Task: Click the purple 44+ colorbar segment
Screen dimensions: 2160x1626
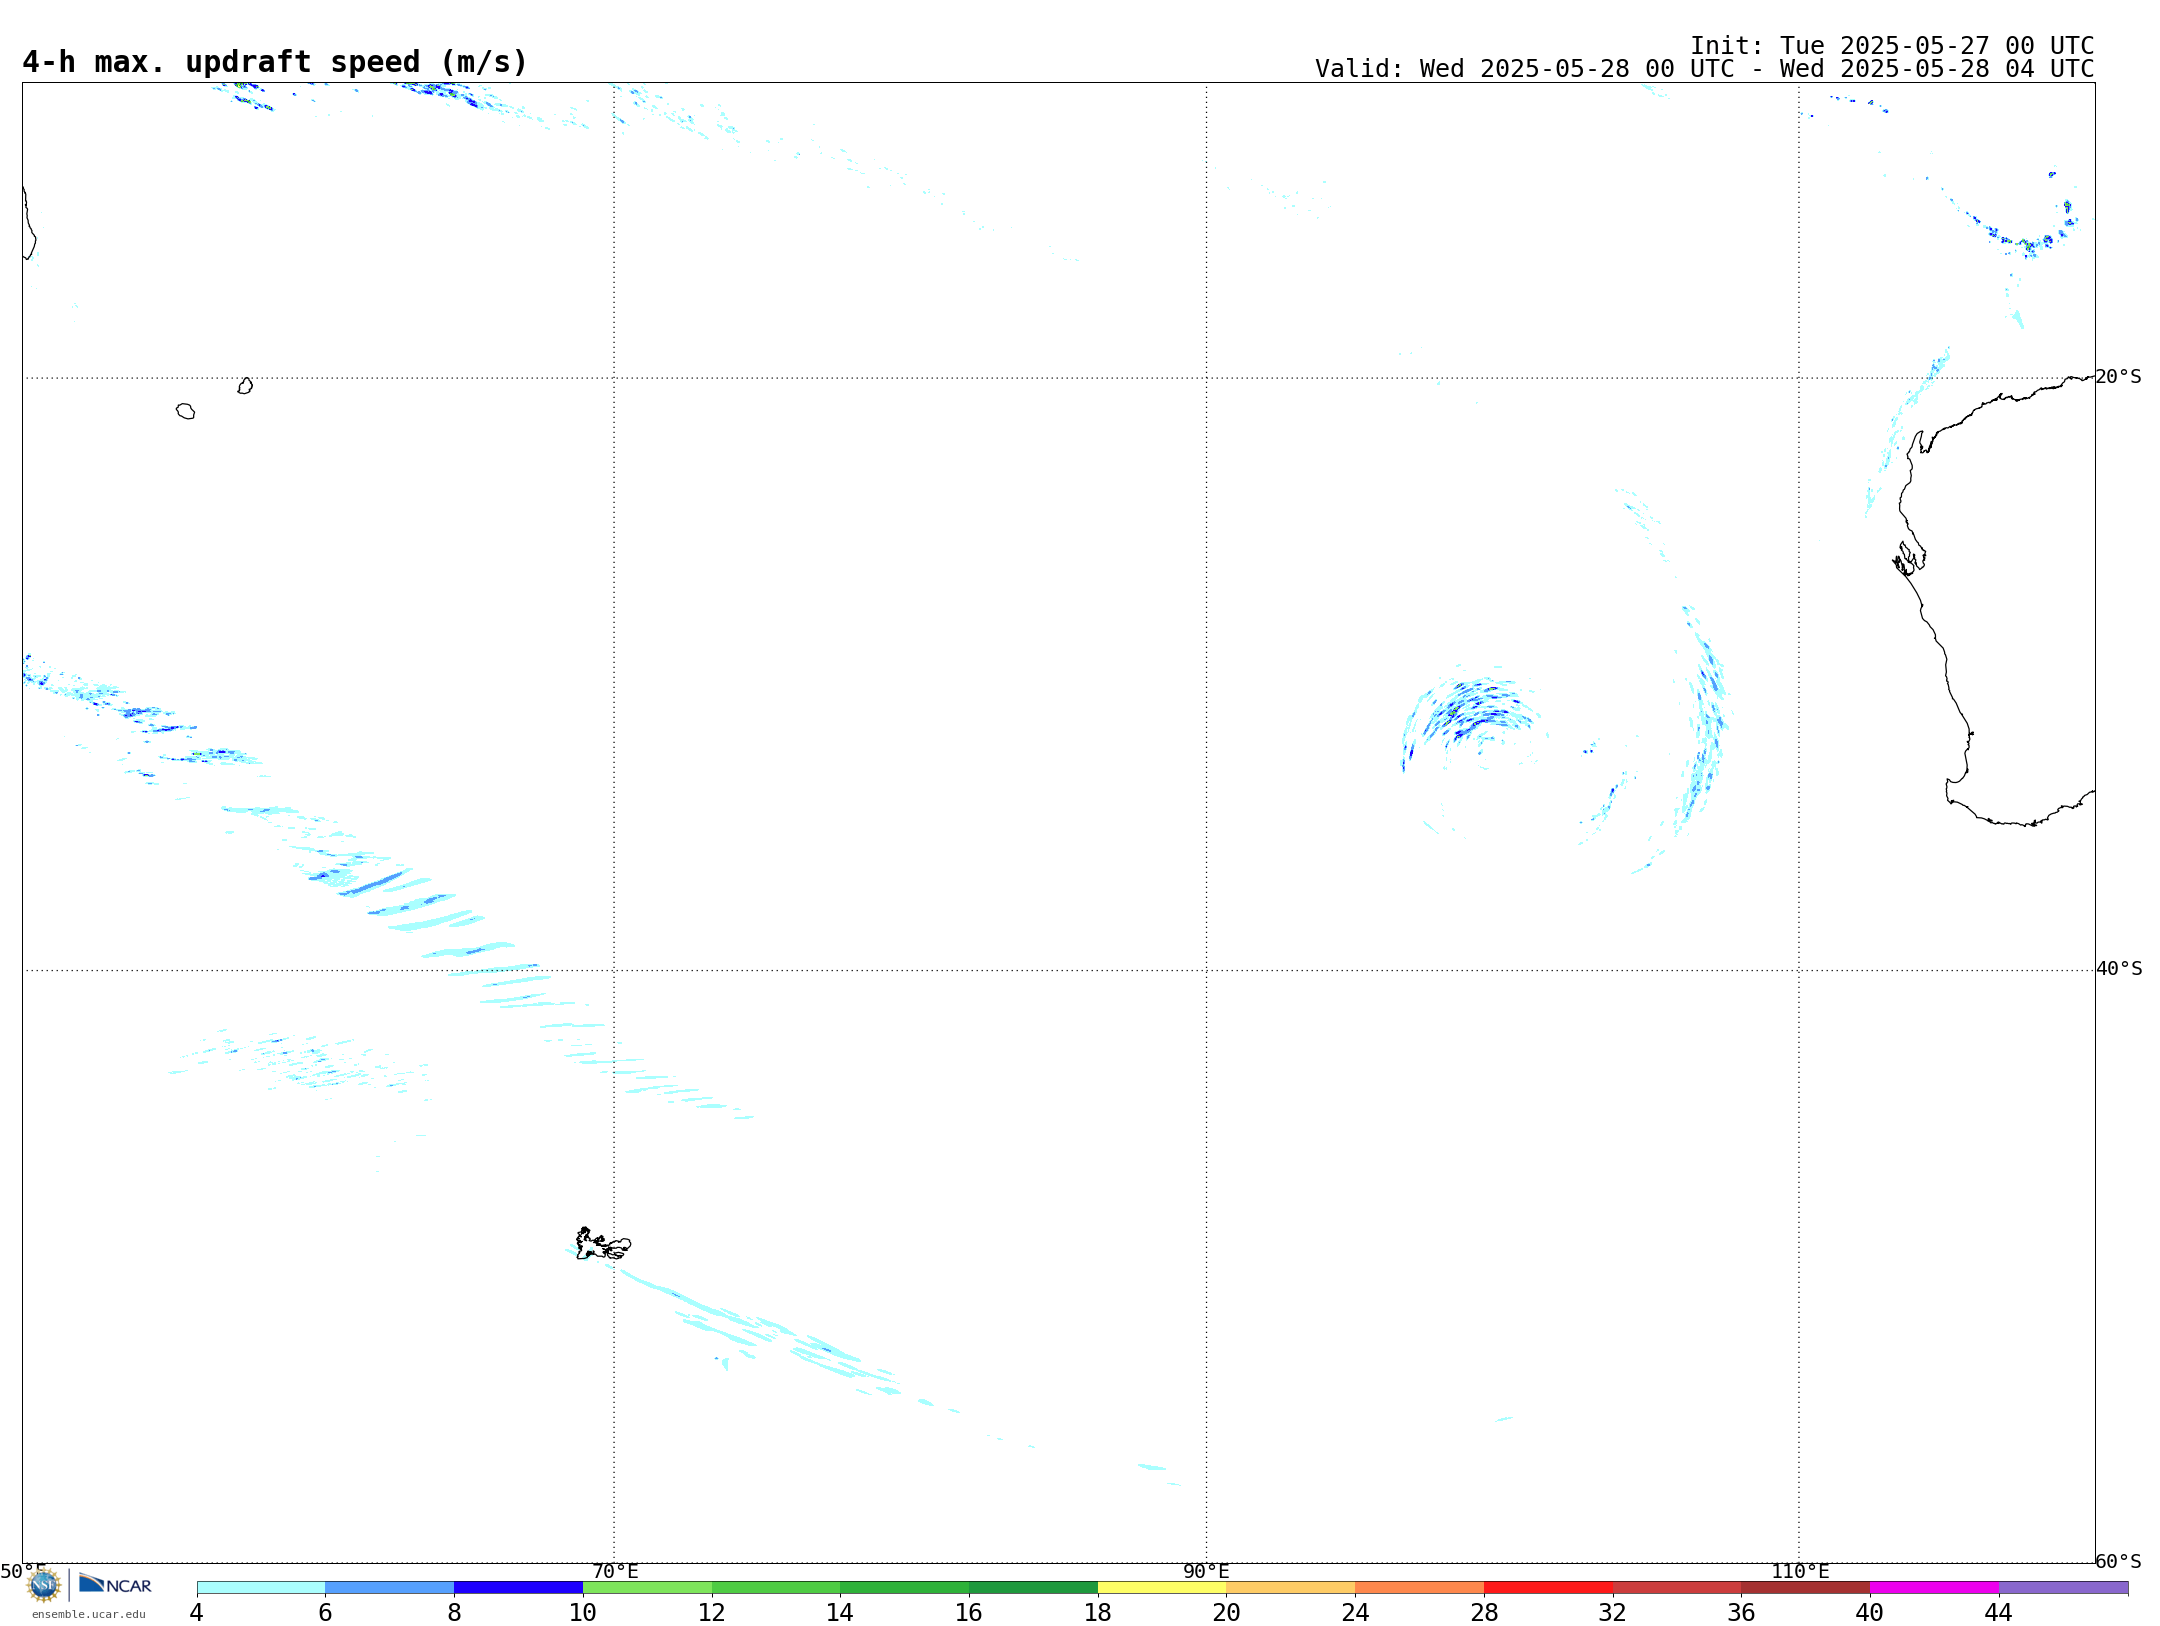Action: point(2063,1588)
